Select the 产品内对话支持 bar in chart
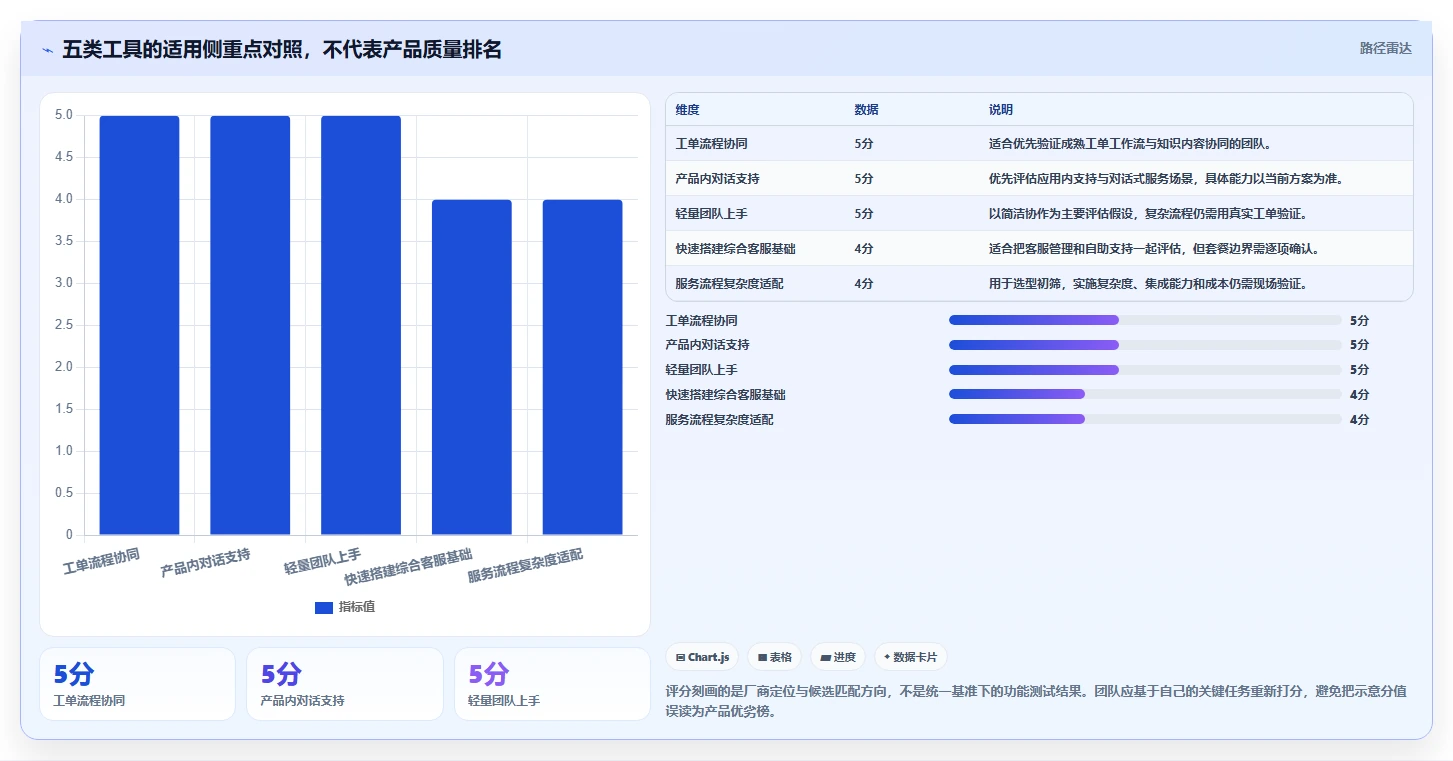Viewport: 1453px width, 761px height. (250, 325)
